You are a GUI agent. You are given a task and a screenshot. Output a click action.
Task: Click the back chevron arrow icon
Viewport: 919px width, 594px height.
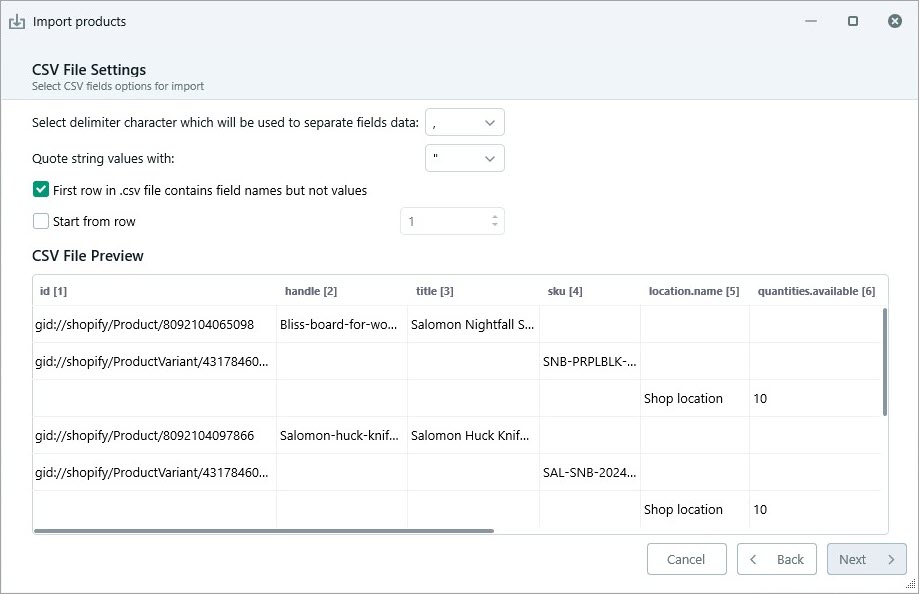tap(752, 559)
